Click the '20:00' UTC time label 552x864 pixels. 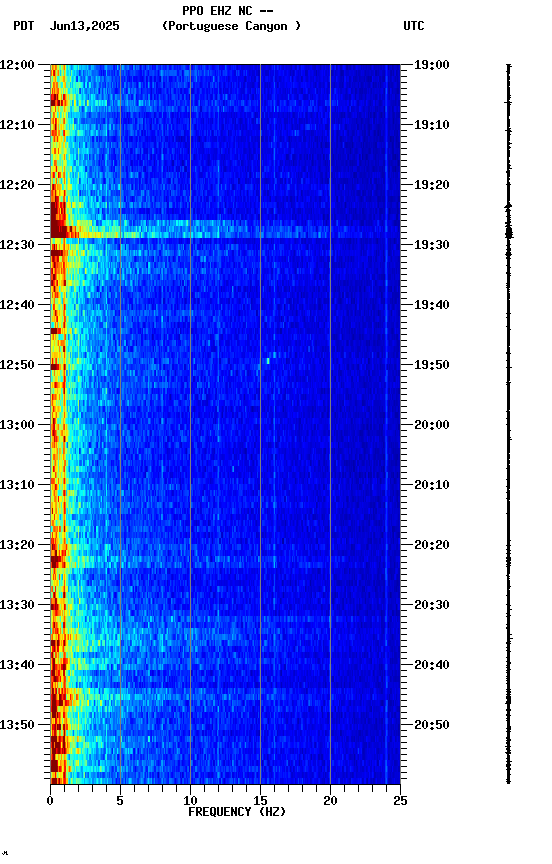pos(432,425)
